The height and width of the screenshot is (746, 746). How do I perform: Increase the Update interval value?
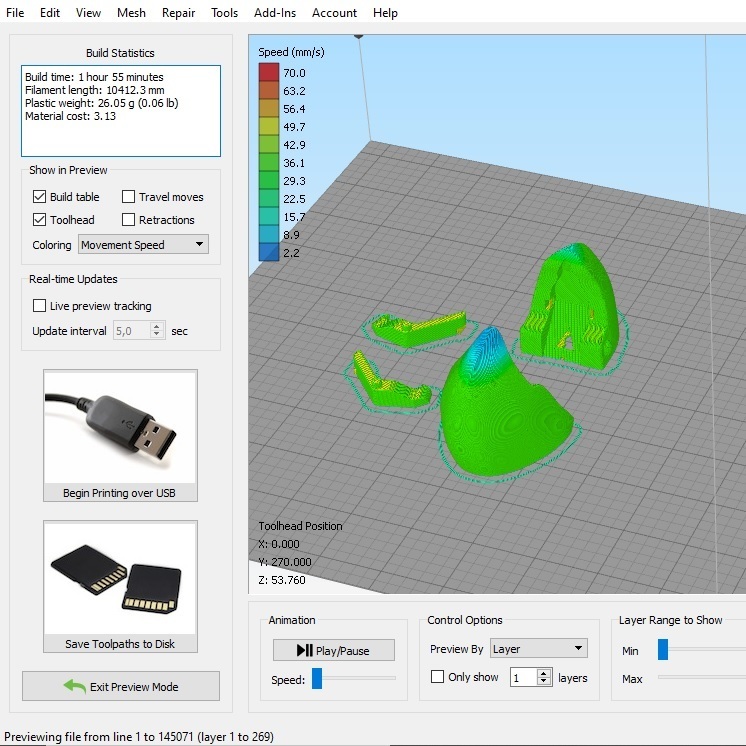point(157,326)
